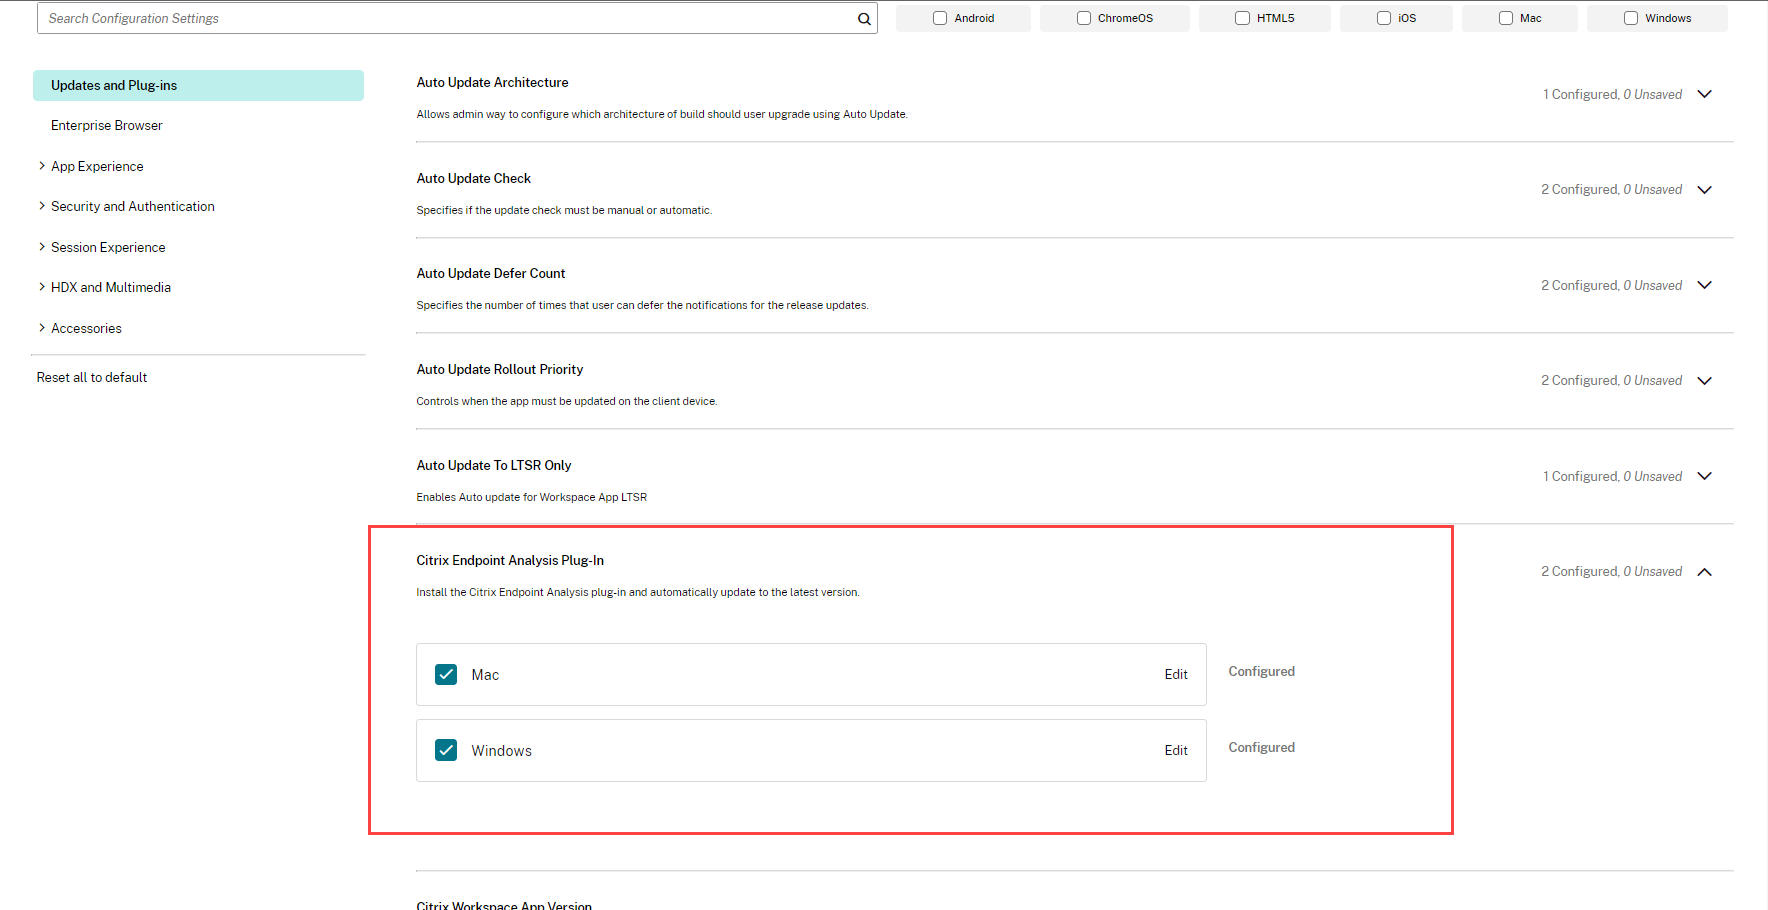The height and width of the screenshot is (910, 1768).
Task: Collapse the Citrix Endpoint Analysis Plug-In setting
Action: [x=1705, y=572]
